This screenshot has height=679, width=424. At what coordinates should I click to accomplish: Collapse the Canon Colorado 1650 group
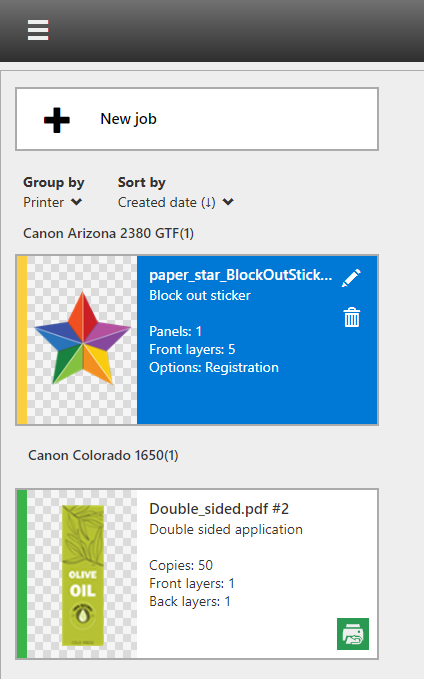click(103, 456)
